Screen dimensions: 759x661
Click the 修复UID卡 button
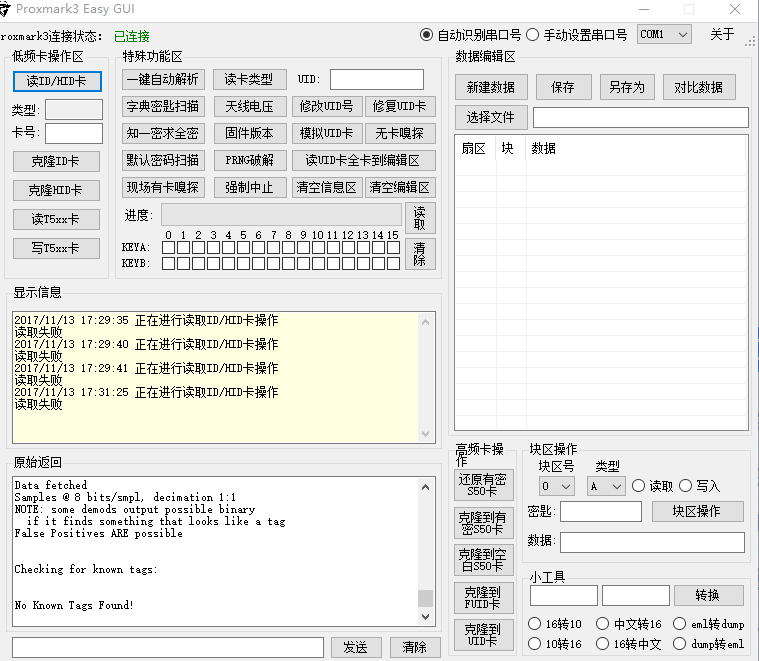coord(400,106)
